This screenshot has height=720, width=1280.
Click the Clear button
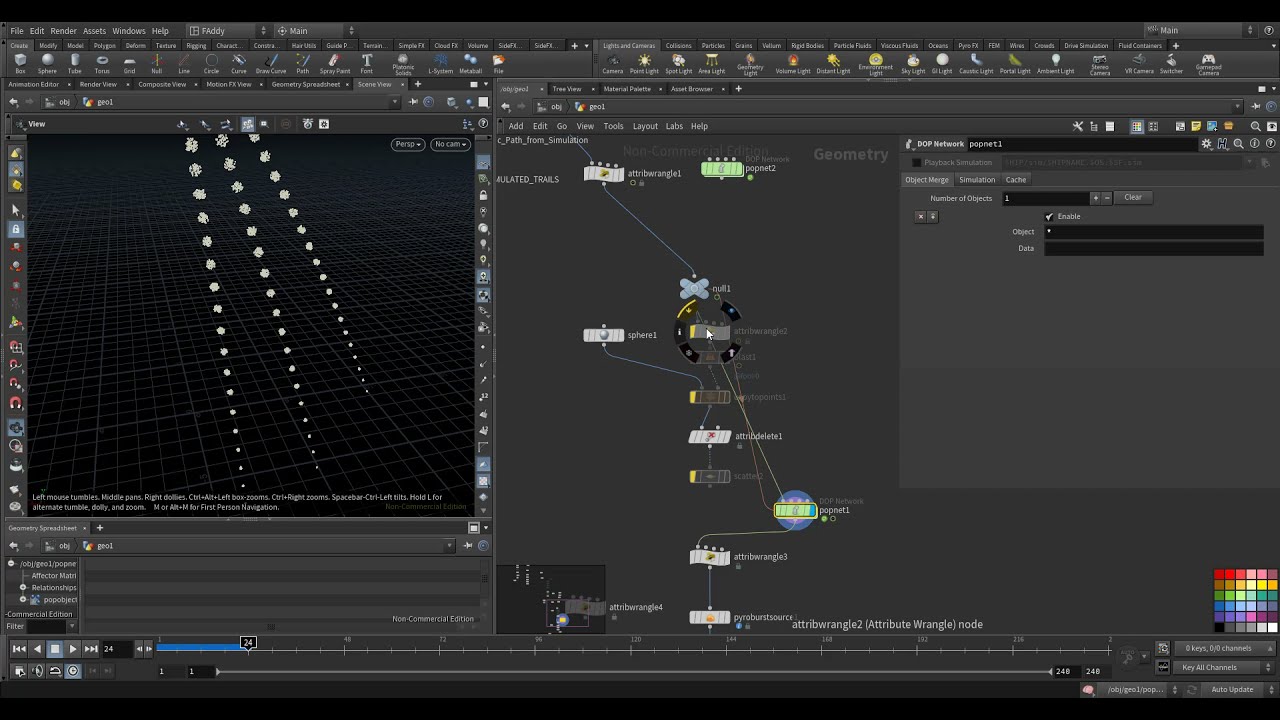(1133, 198)
